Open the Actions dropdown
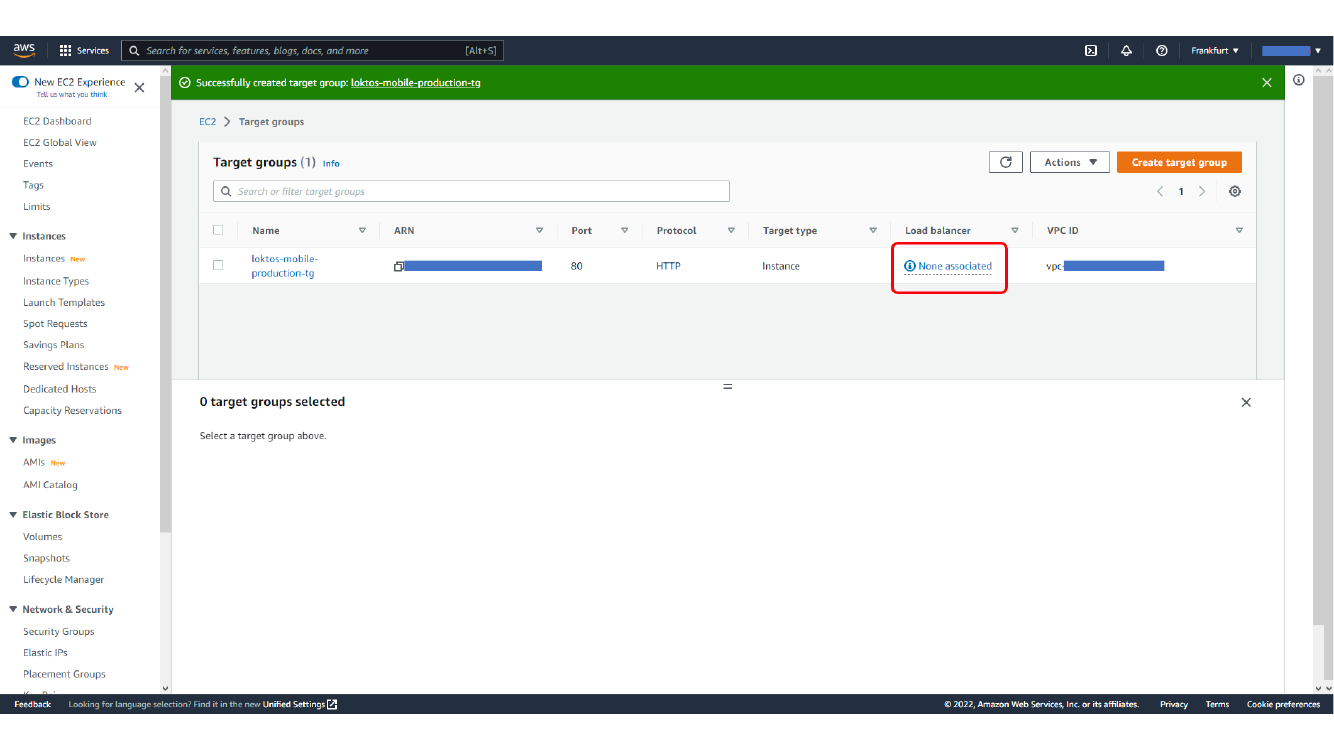 [1070, 162]
